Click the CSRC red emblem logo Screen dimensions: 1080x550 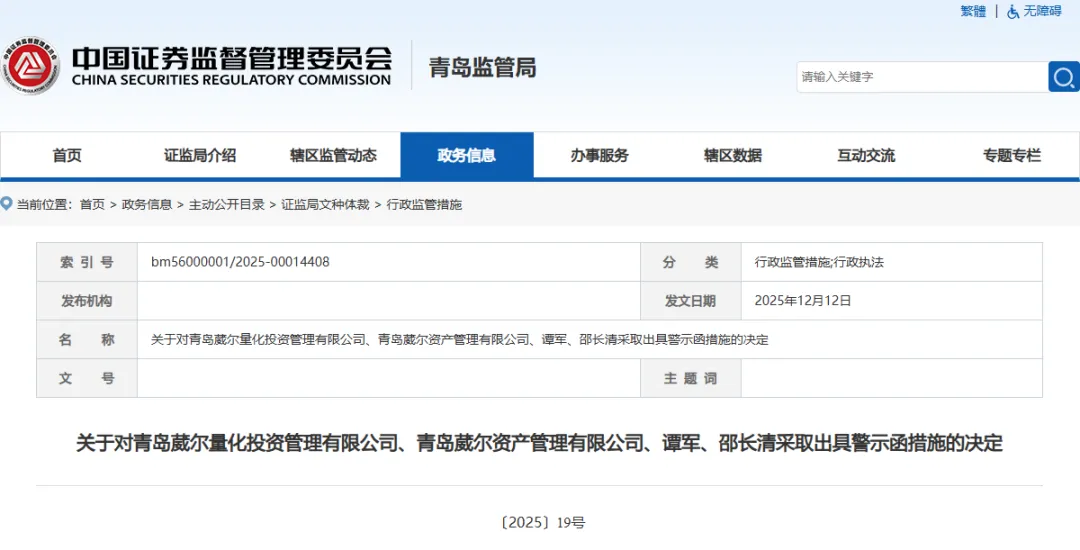[x=29, y=67]
